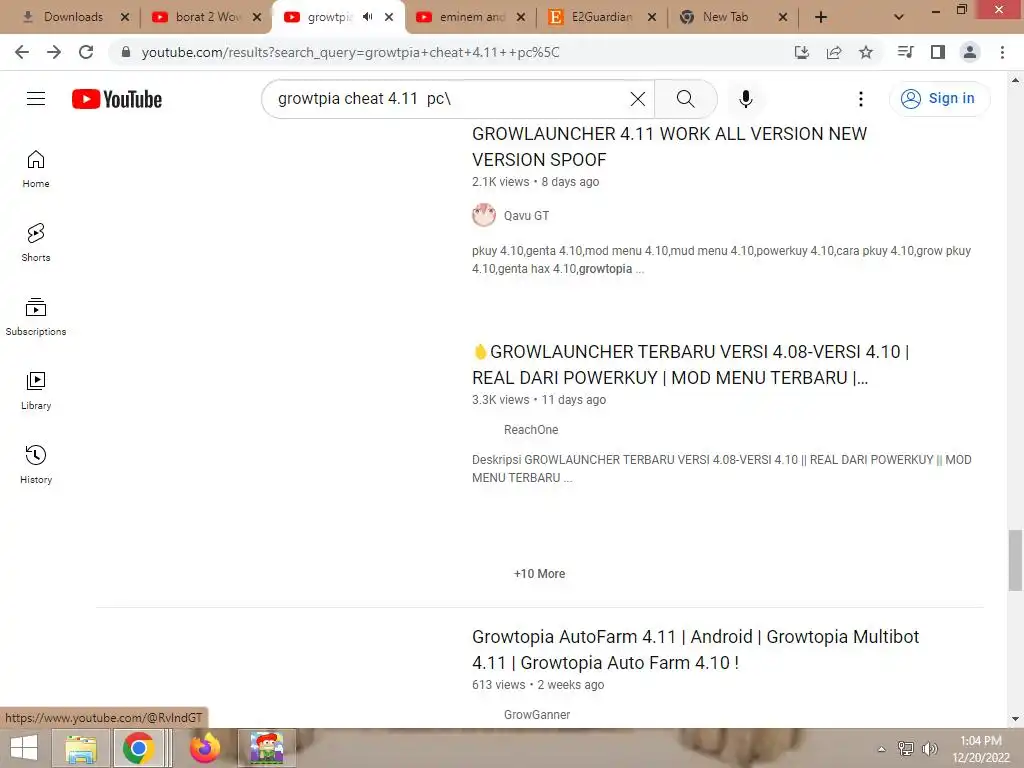This screenshot has width=1024, height=768.
Task: Mute the audio icon on the growtopia tab
Action: pyautogui.click(x=368, y=17)
